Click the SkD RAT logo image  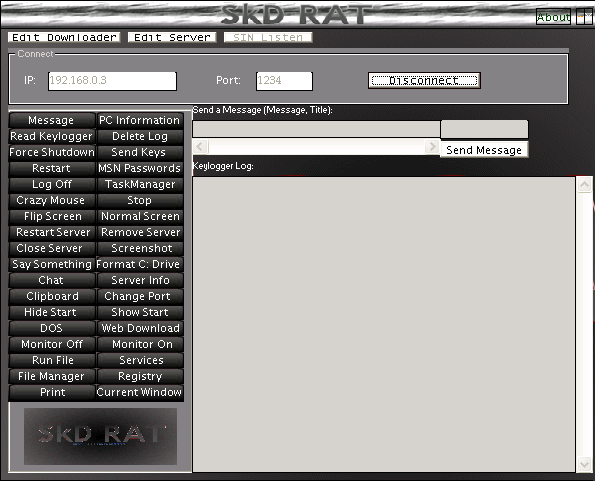coord(100,436)
